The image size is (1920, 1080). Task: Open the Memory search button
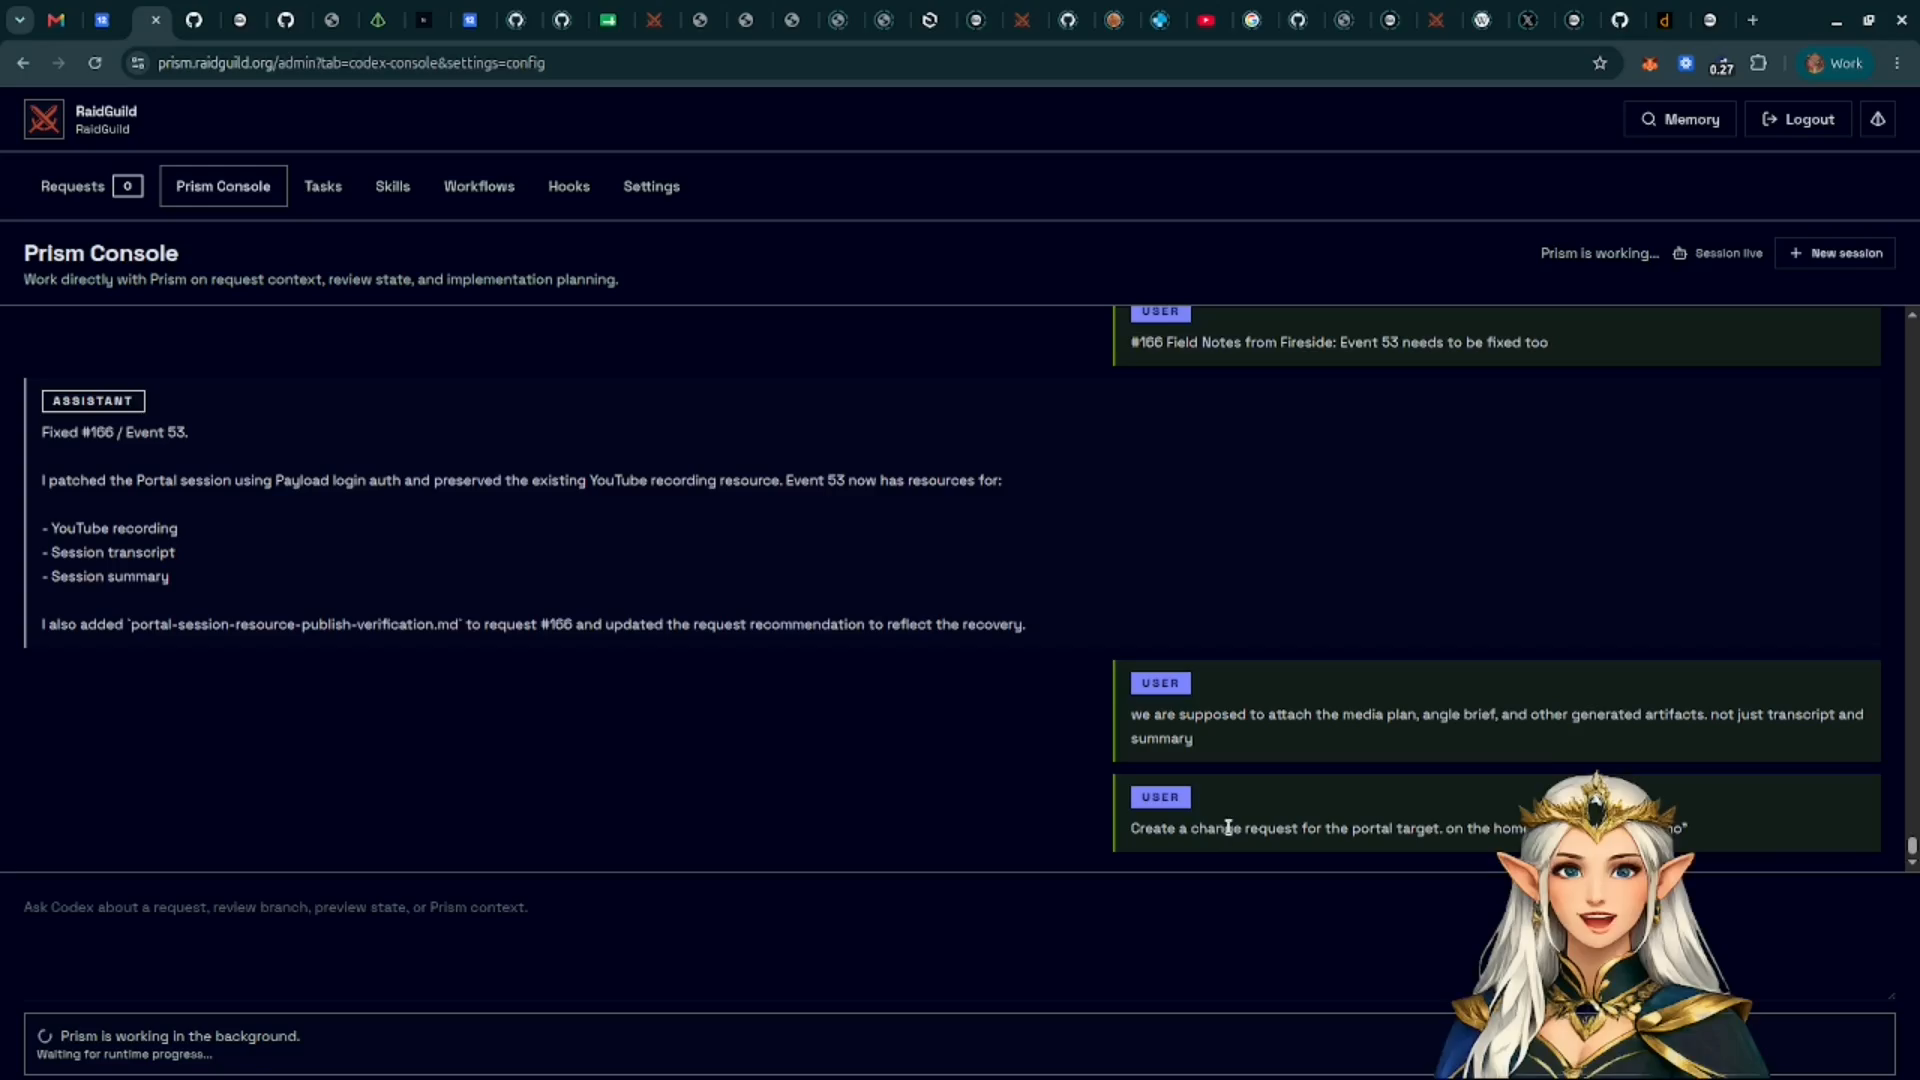tap(1680, 119)
